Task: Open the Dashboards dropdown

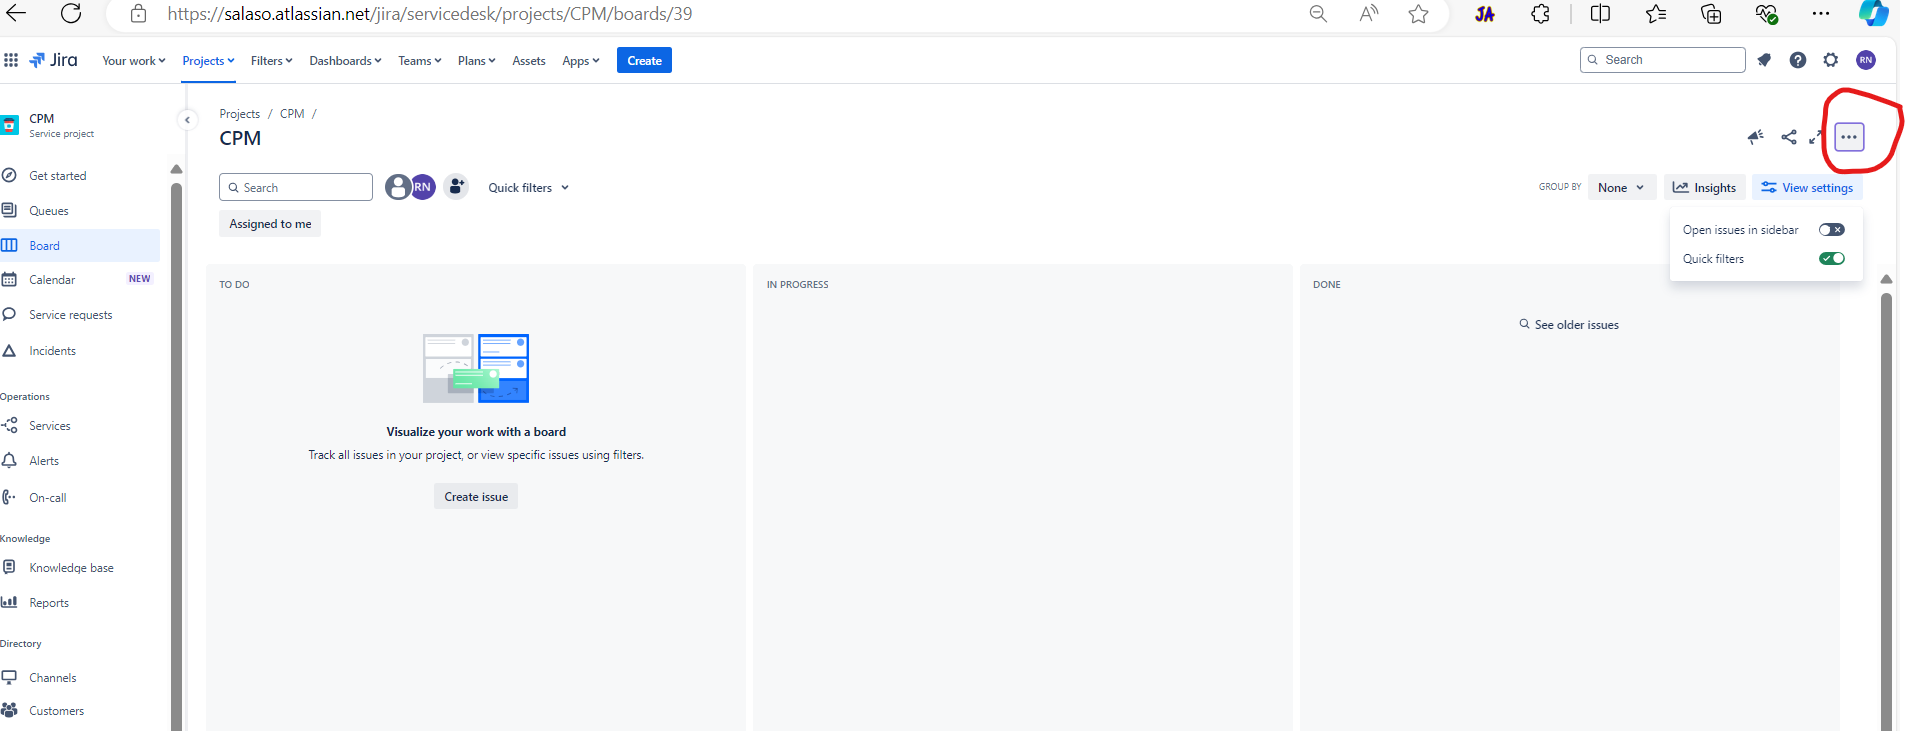Action: (x=346, y=61)
